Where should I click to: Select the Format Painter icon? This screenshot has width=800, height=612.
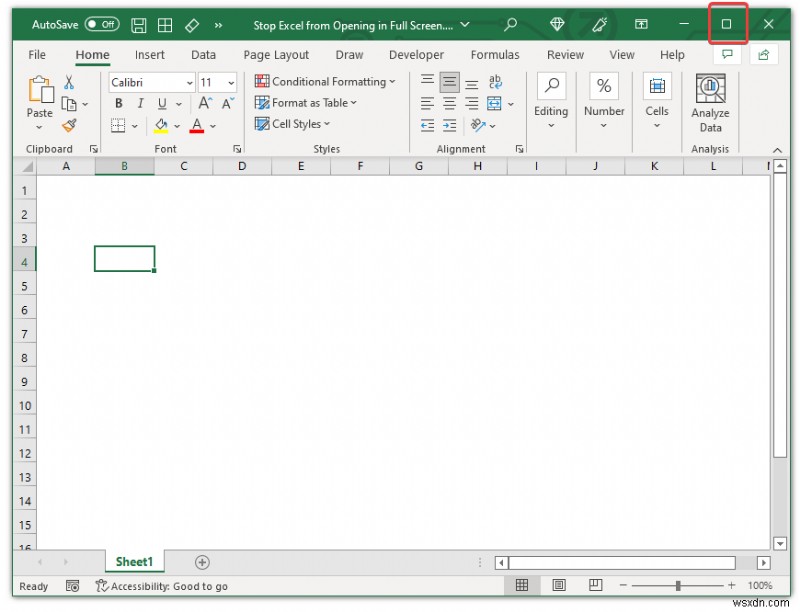click(x=69, y=125)
